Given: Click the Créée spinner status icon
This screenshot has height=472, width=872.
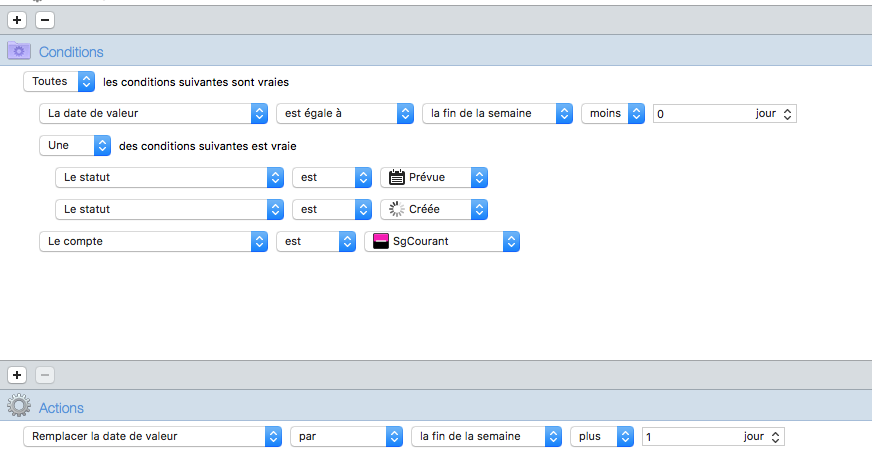Looking at the screenshot, I should (397, 209).
